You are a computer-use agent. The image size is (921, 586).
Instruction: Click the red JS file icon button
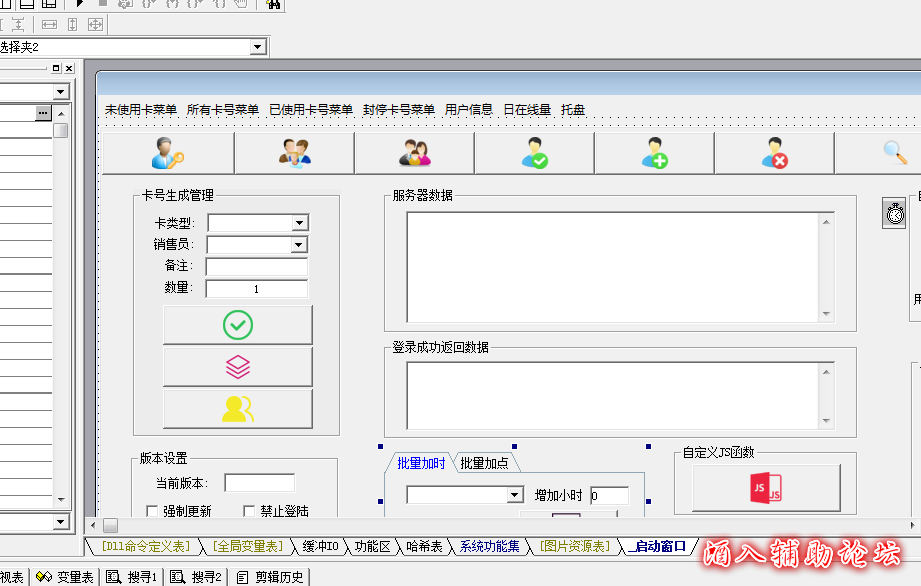[x=766, y=488]
